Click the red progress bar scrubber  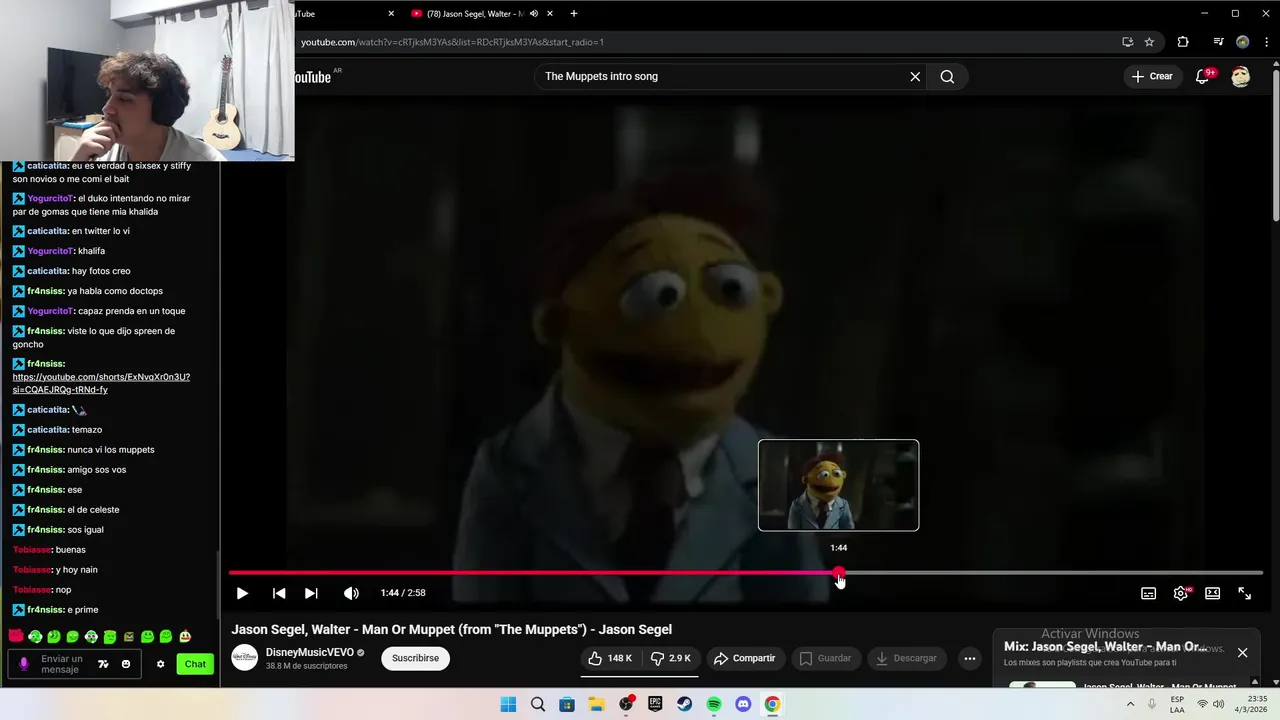tap(839, 573)
